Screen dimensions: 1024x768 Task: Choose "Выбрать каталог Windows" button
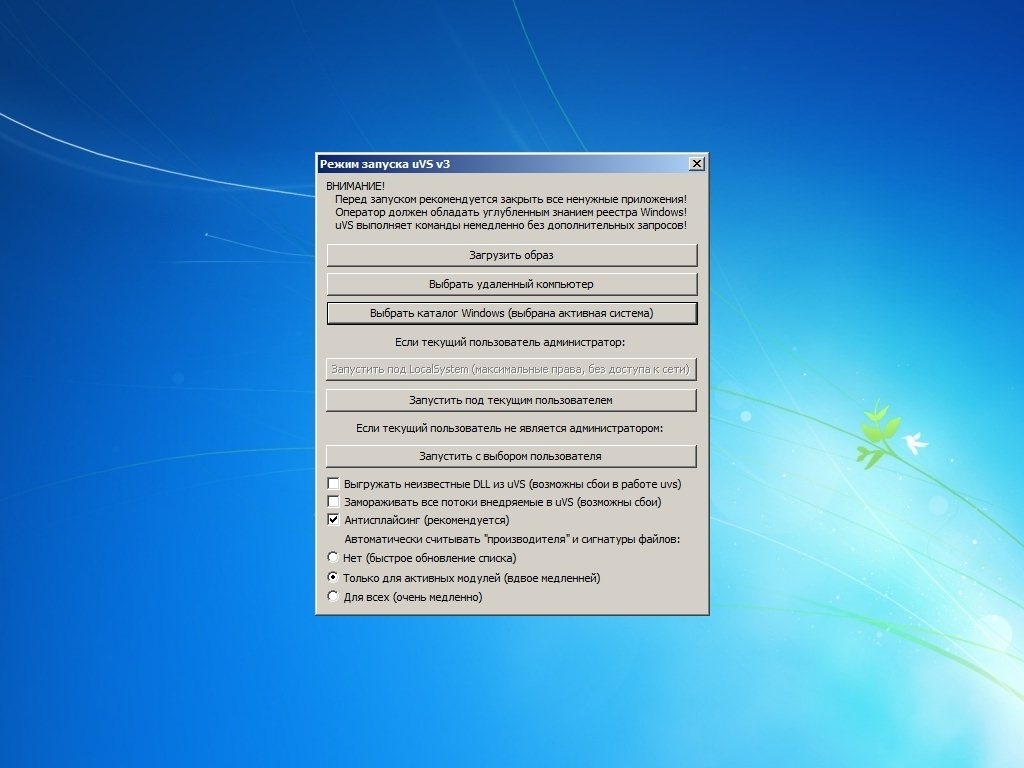(511, 313)
